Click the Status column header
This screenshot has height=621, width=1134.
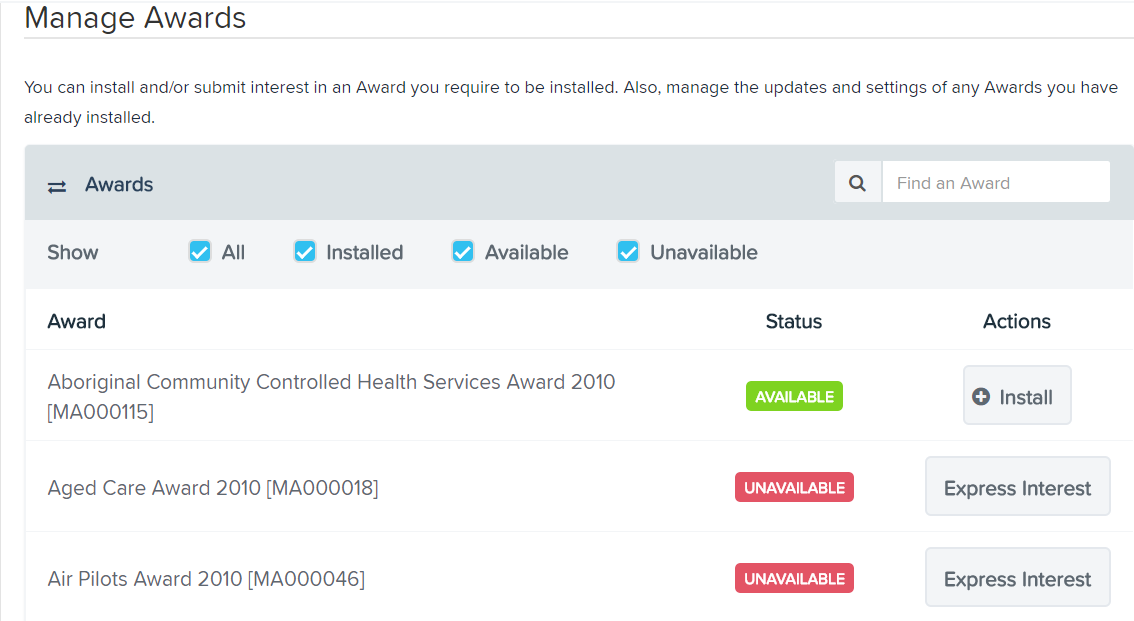tap(793, 321)
